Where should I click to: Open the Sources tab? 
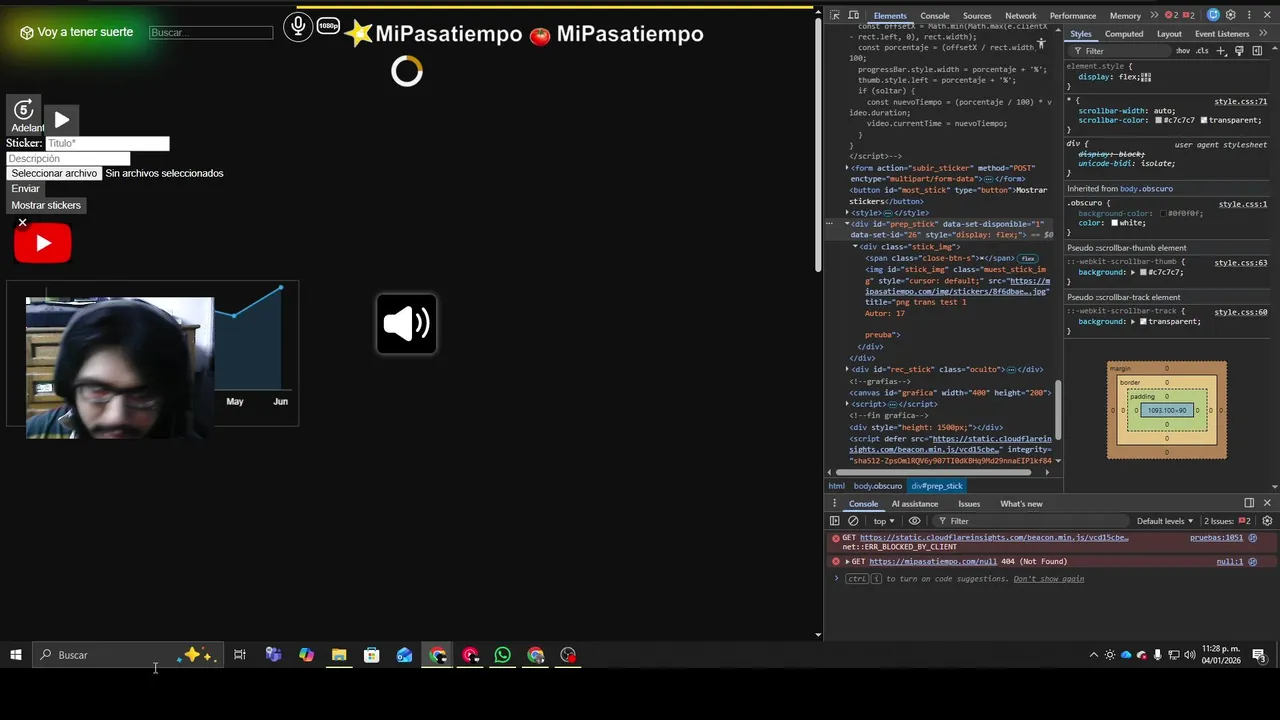click(x=977, y=15)
